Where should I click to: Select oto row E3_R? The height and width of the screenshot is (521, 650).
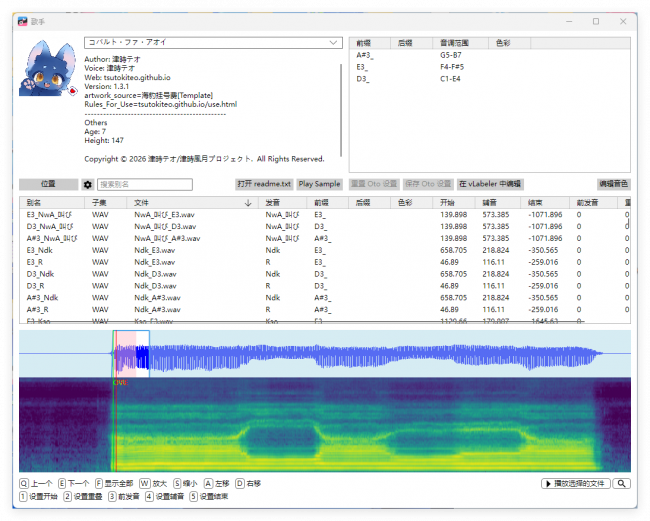(325, 262)
